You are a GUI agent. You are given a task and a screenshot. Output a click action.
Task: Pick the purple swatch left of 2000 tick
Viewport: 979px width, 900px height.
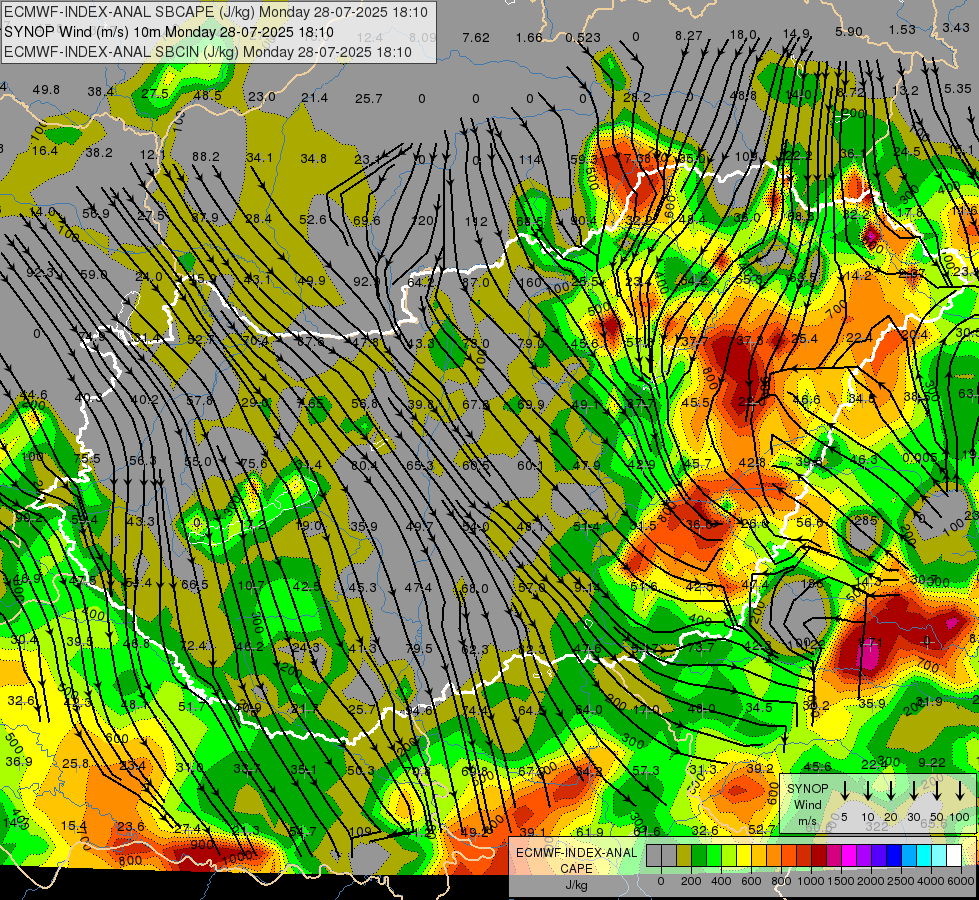pos(863,856)
